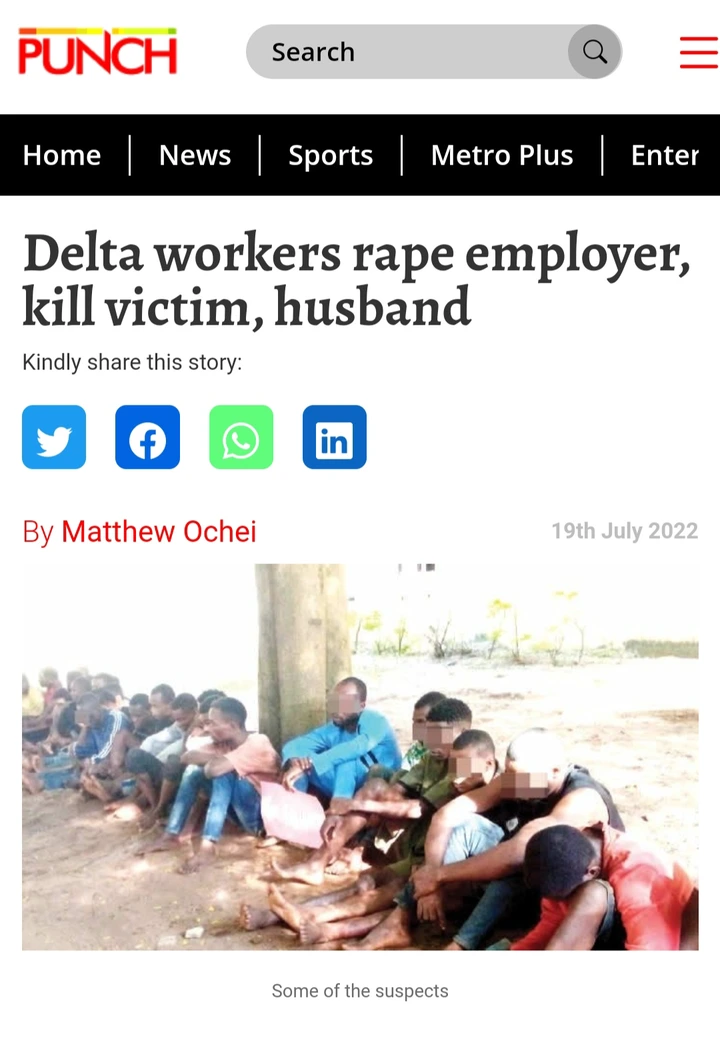Click the search magnifier button

click(594, 51)
